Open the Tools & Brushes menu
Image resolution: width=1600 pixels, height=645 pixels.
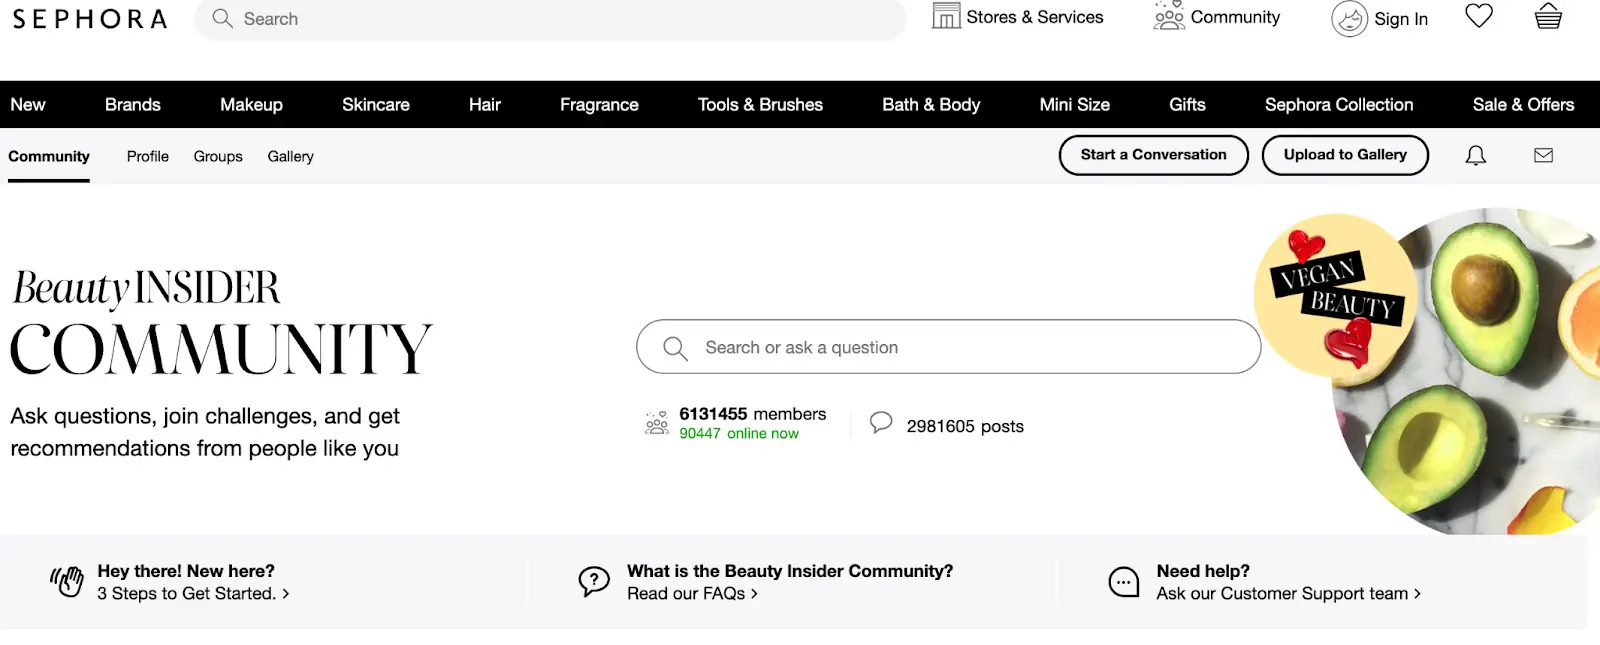point(760,104)
